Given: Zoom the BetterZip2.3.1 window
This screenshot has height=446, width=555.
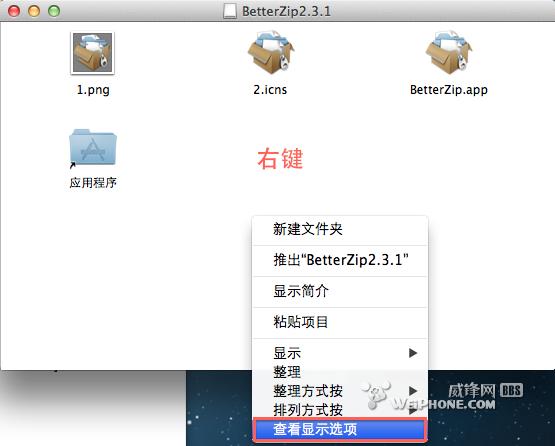Looking at the screenshot, I should (54, 11).
